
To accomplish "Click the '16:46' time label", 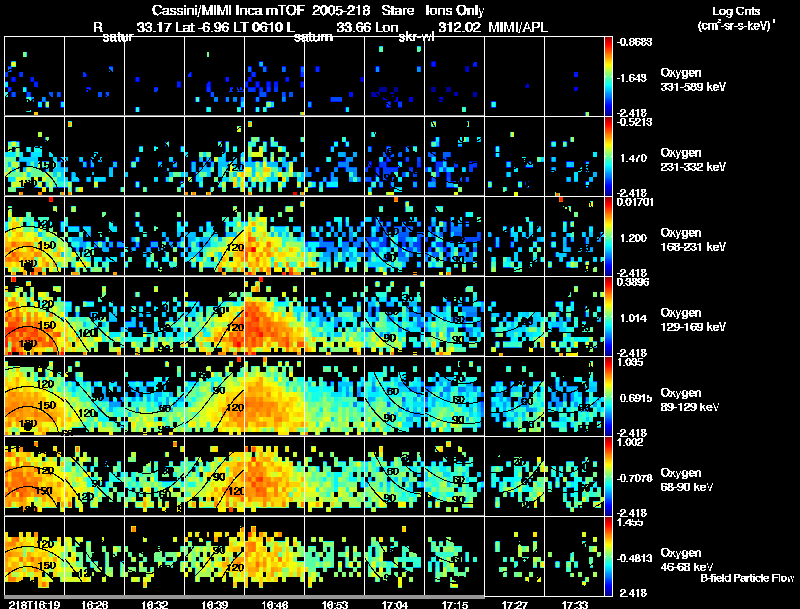I will click(x=275, y=604).
